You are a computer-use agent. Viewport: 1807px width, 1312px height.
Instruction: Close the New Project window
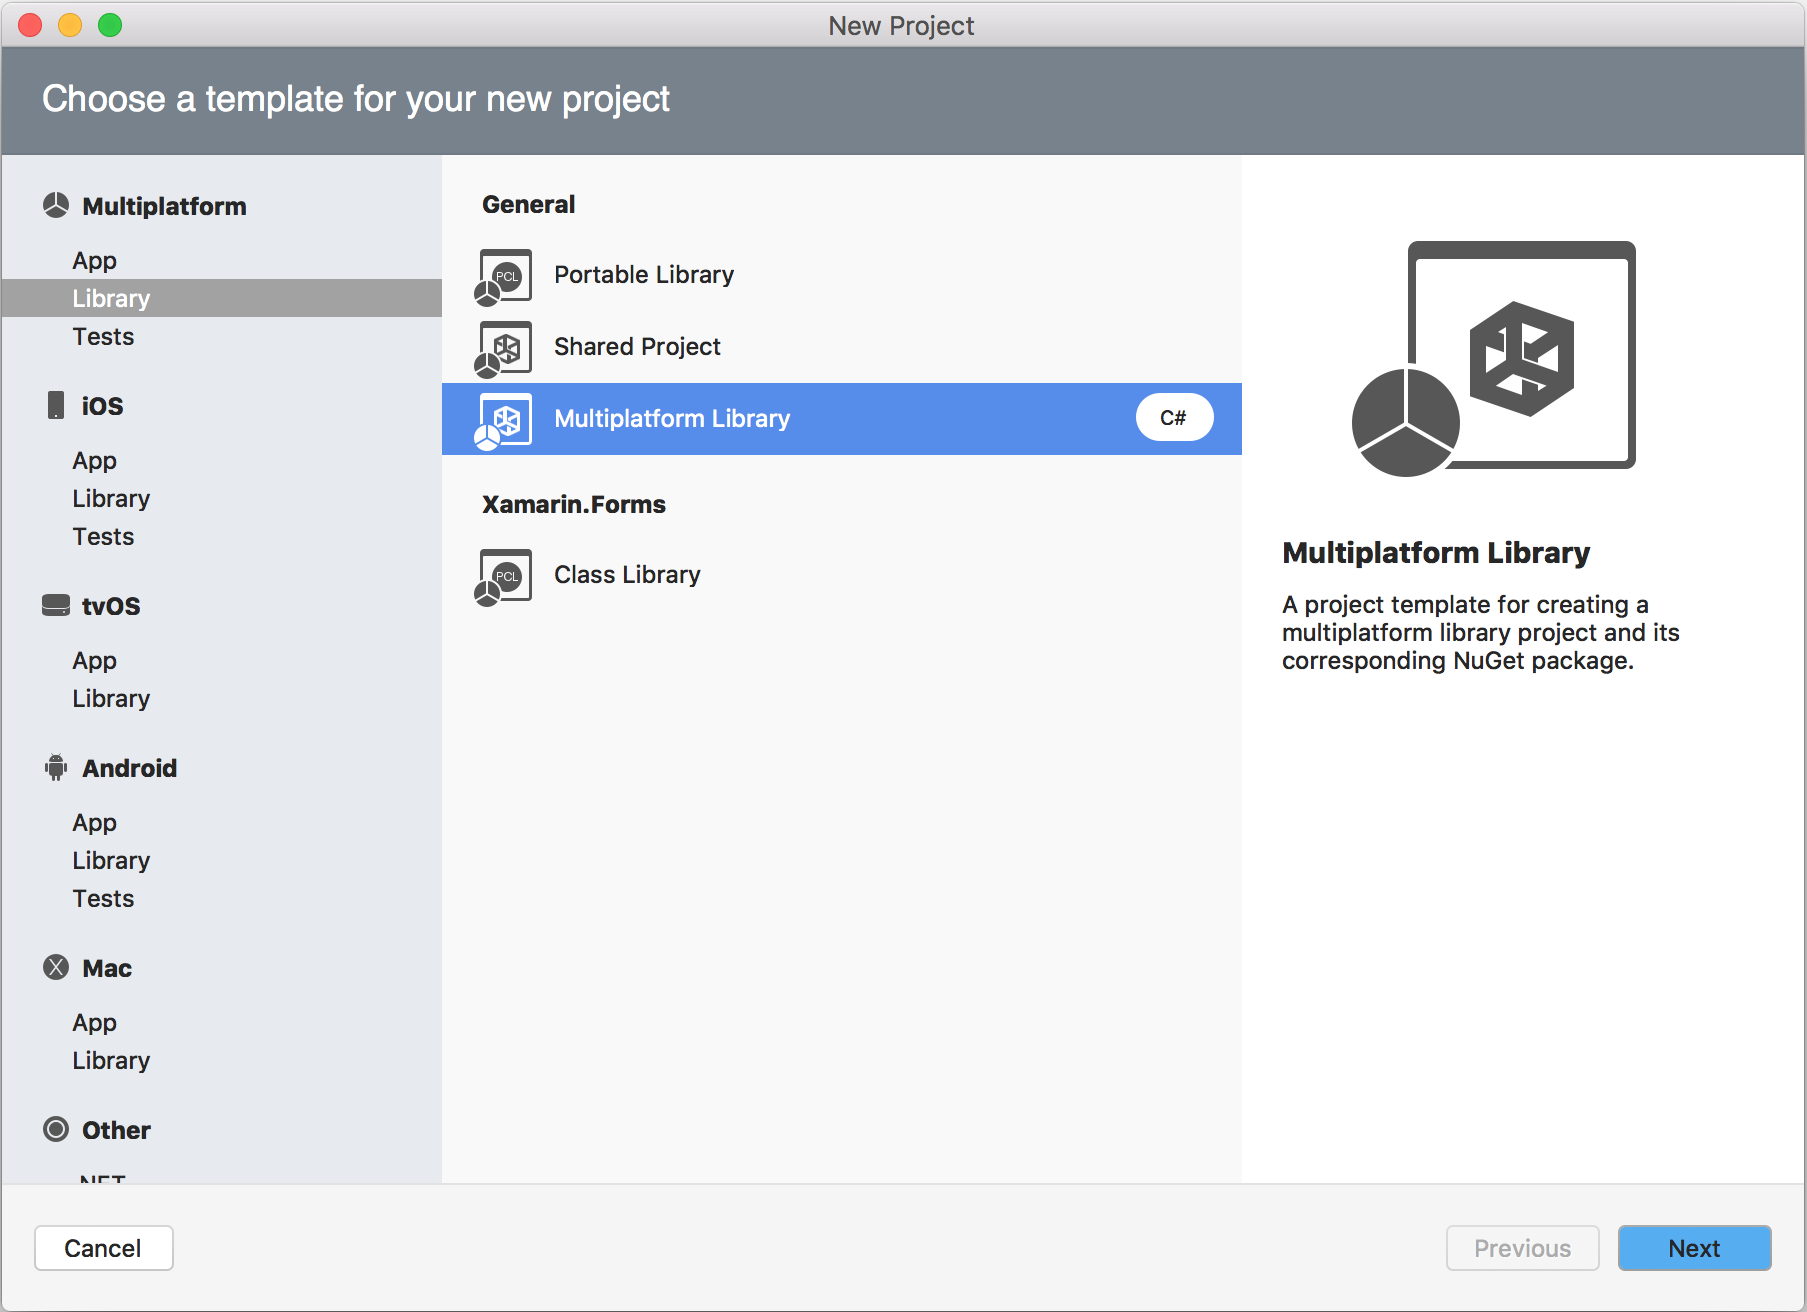tap(30, 25)
